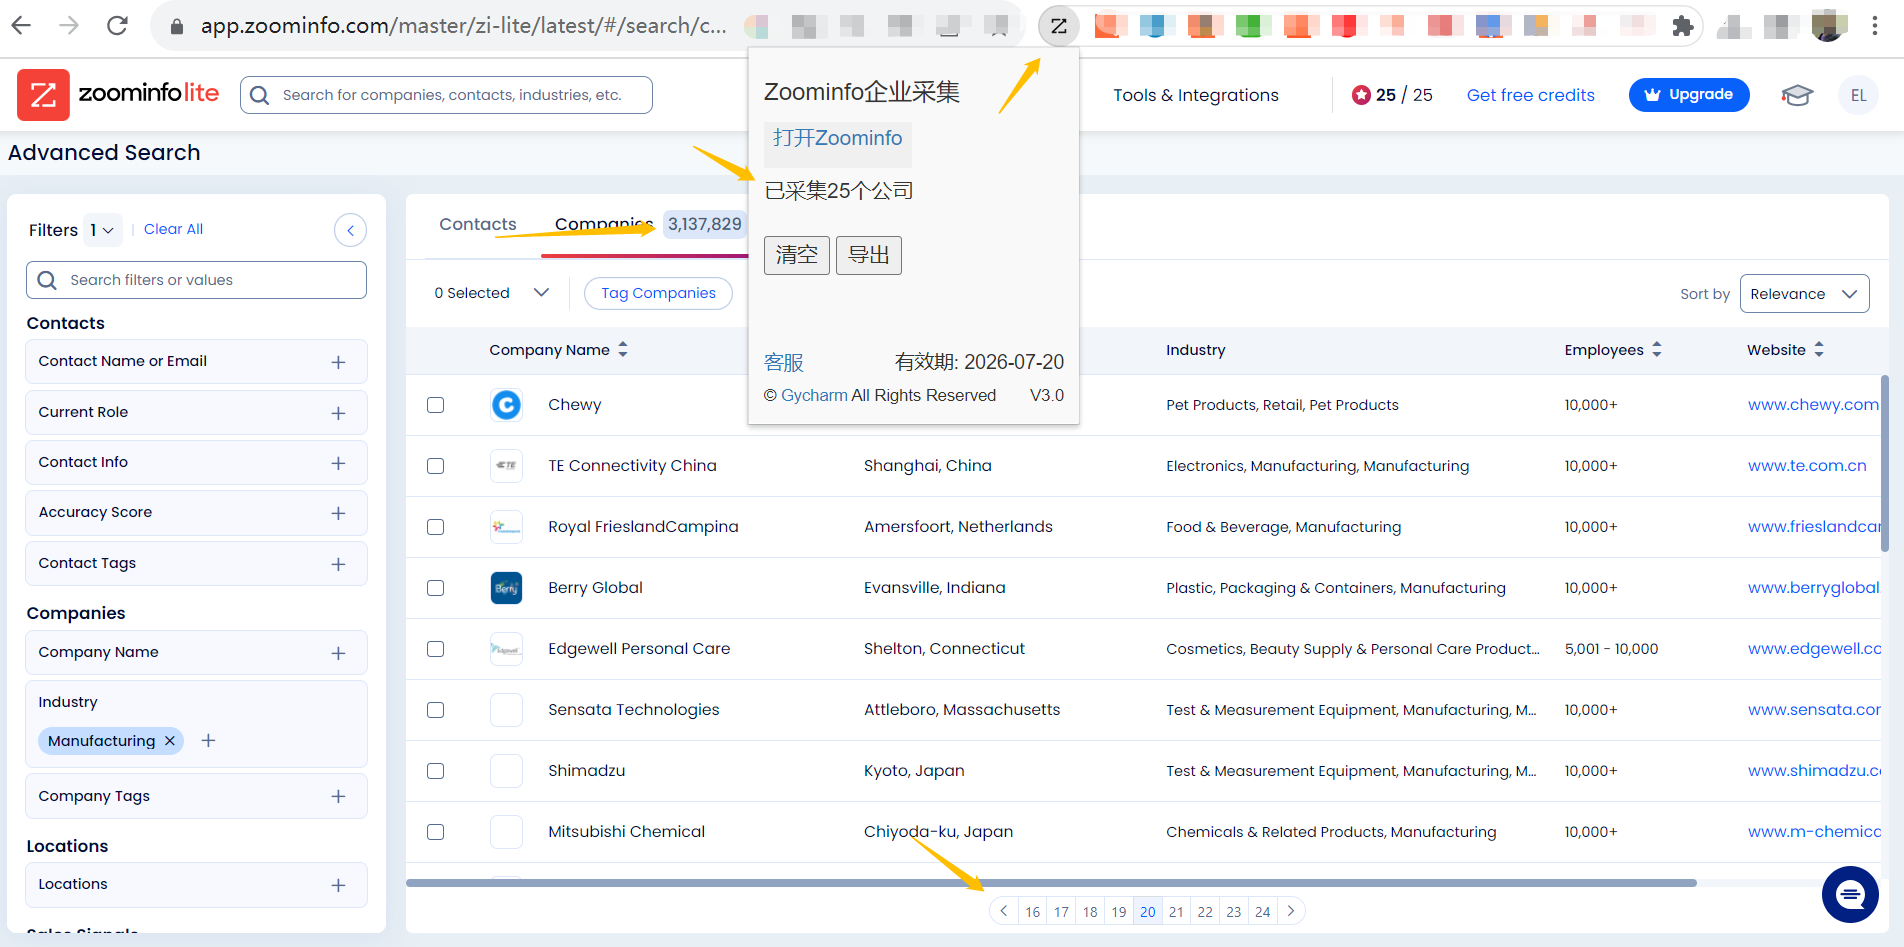Click the credits star icon
The width and height of the screenshot is (1904, 947).
click(1361, 95)
